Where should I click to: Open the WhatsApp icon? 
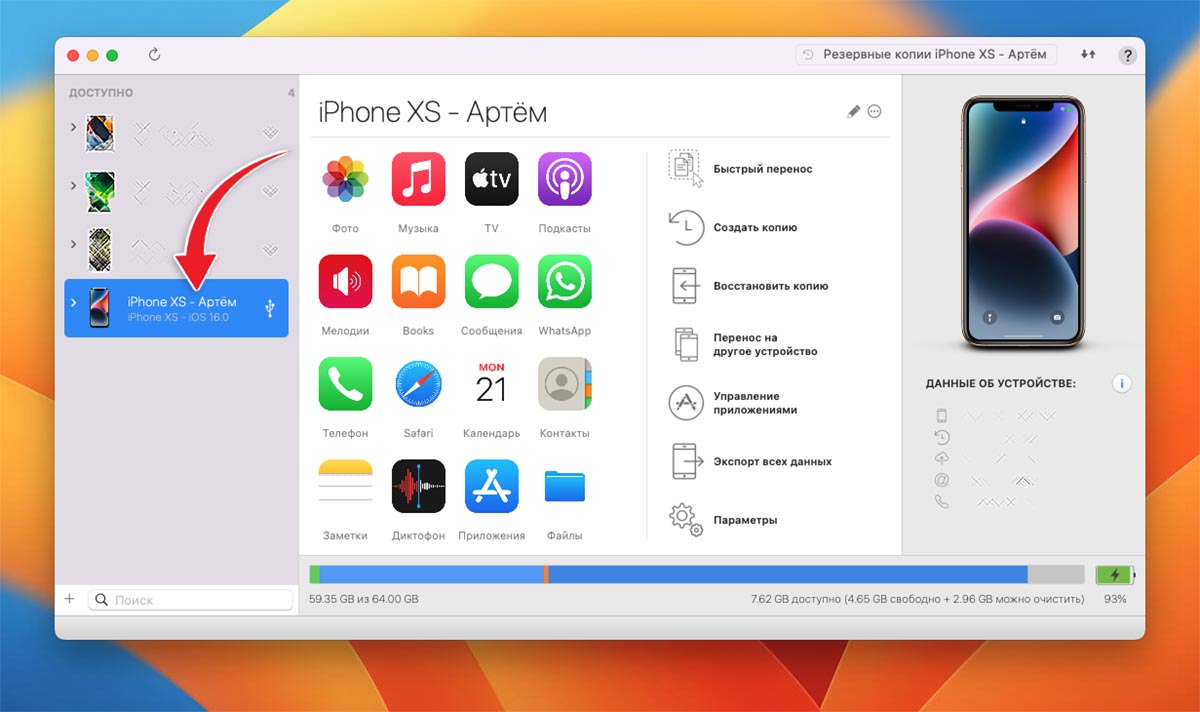click(x=564, y=281)
